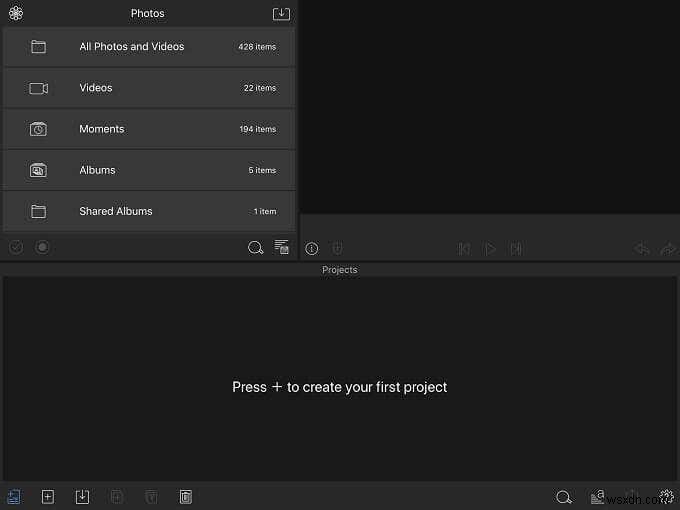Click the Moments clock-camera icon

pyautogui.click(x=39, y=129)
